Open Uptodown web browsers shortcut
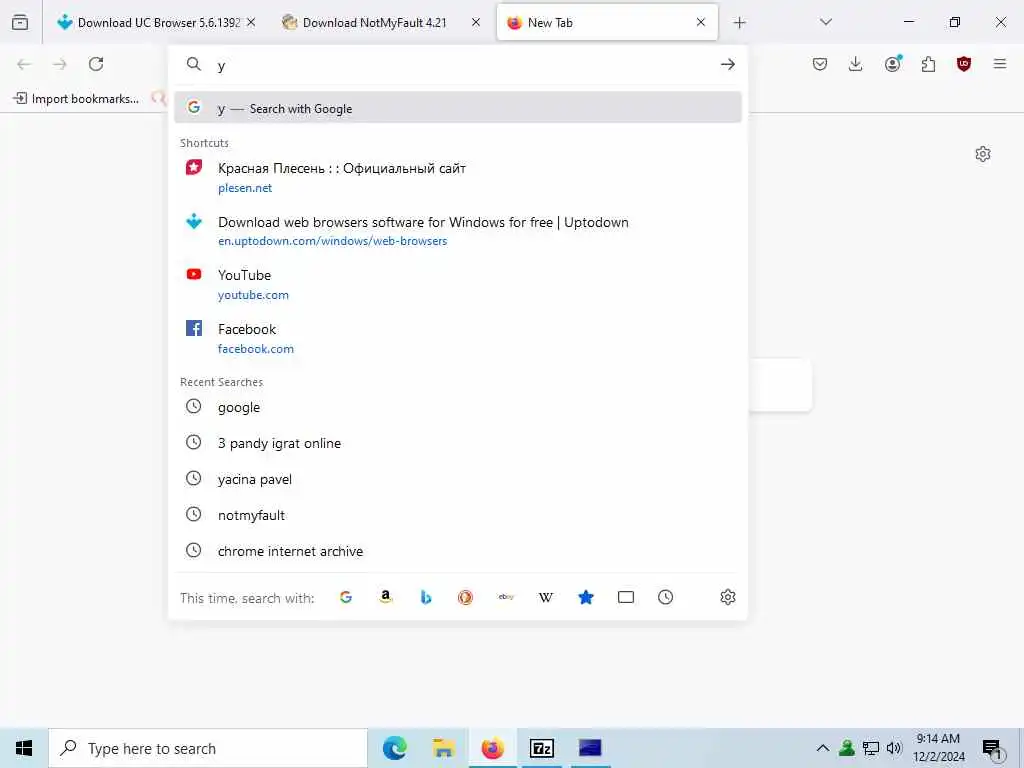Screen dimensions: 1024x768 pos(458,231)
